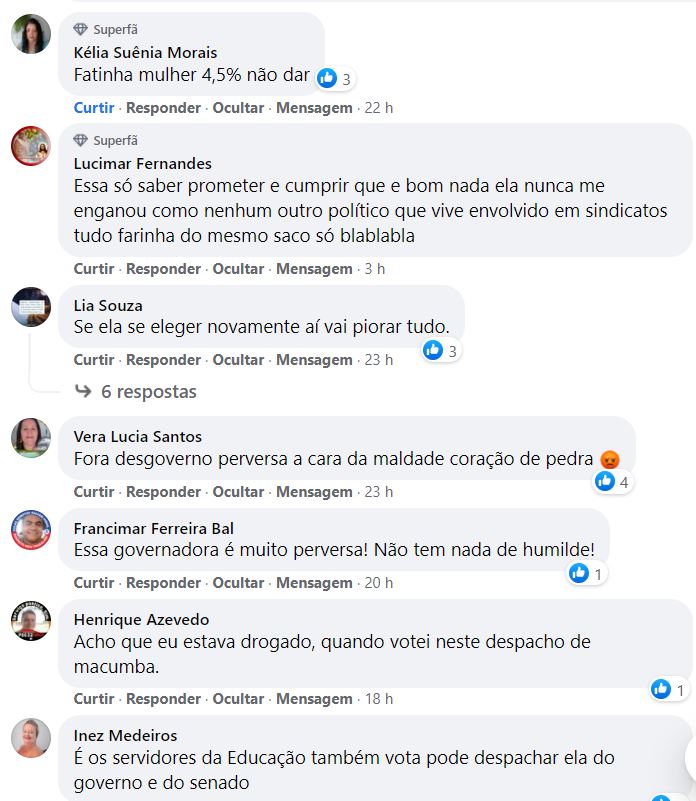This screenshot has width=696, height=801.
Task: Open Inez Medeiros profile photo
Action: pos(31,738)
